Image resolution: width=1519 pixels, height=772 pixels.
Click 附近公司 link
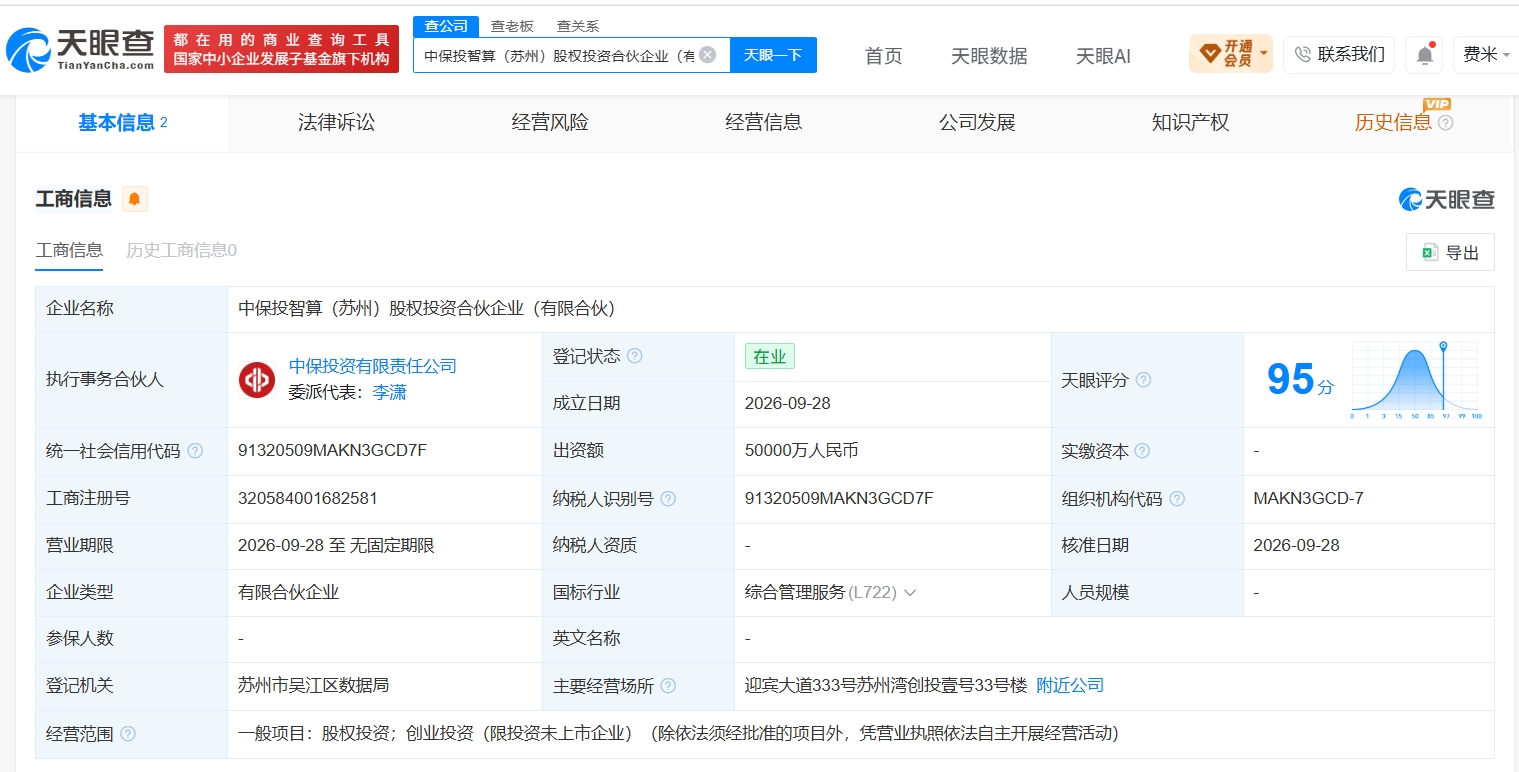coord(1070,686)
